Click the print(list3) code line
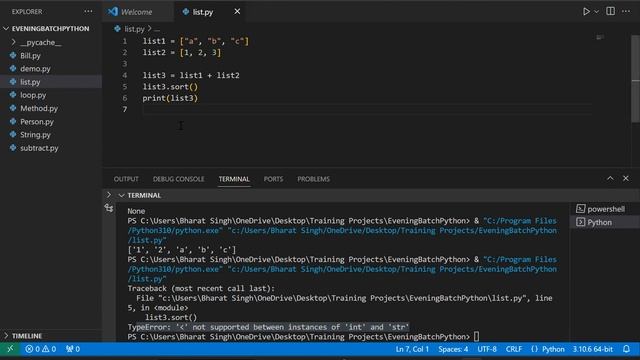The image size is (640, 360). 170,98
